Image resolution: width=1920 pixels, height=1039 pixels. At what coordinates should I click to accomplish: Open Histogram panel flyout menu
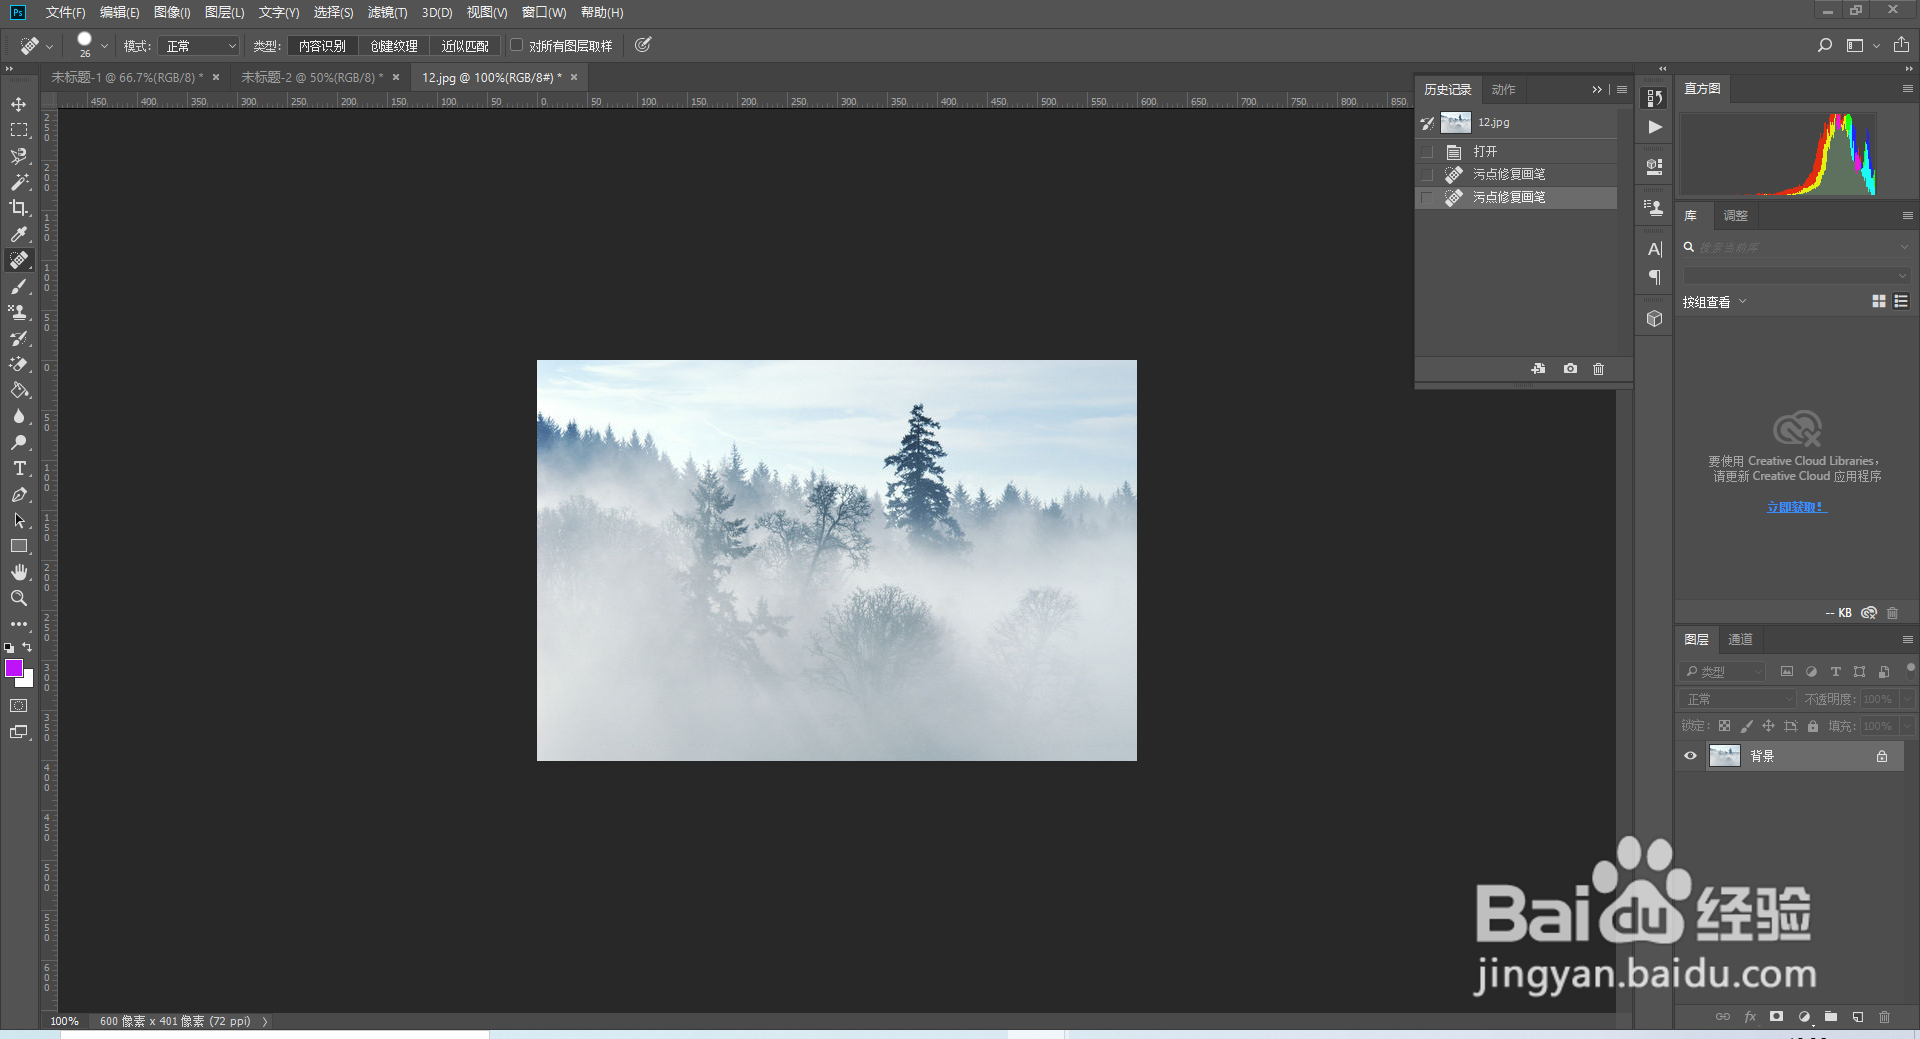click(x=1907, y=89)
